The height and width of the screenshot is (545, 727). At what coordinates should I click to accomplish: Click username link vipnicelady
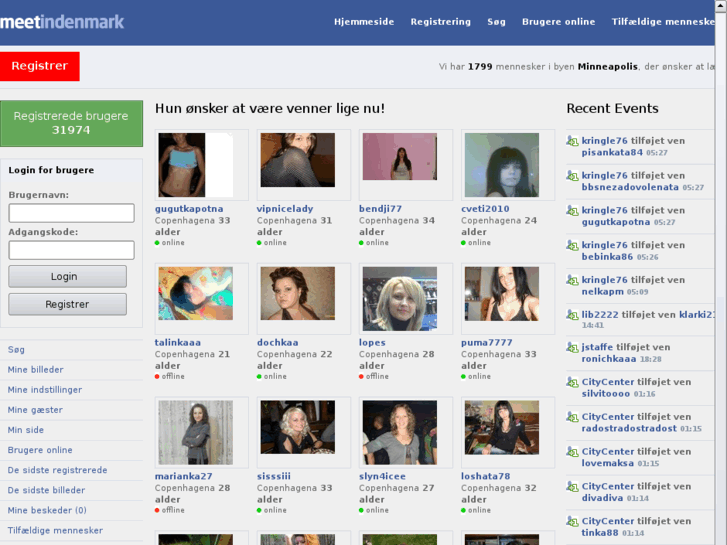pyautogui.click(x=285, y=209)
